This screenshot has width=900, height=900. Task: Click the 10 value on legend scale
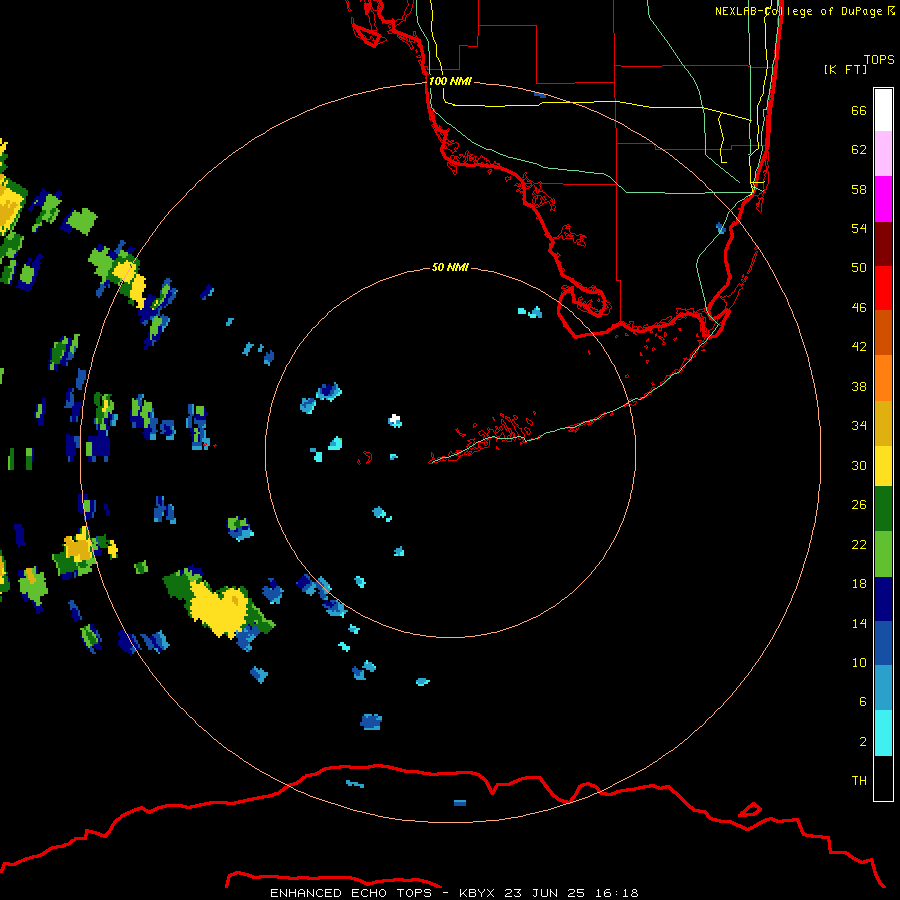[x=859, y=662]
